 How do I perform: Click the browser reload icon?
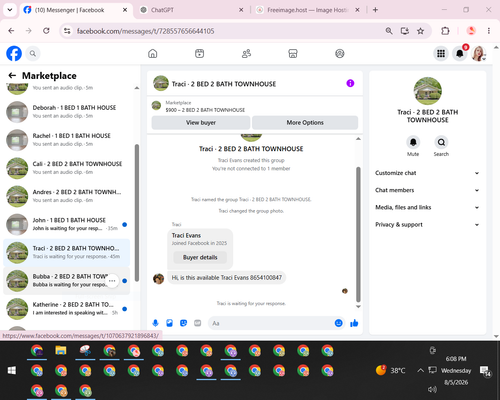point(46,31)
